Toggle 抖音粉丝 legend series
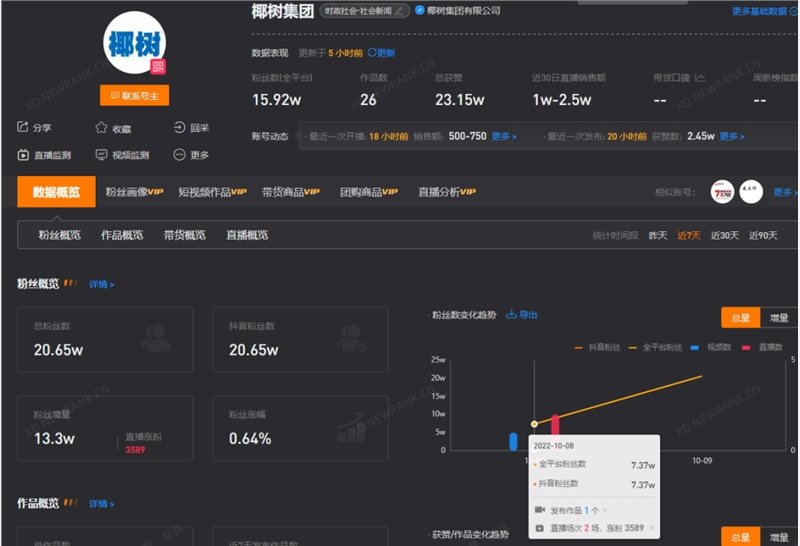Image resolution: width=800 pixels, height=546 pixels. coord(597,348)
